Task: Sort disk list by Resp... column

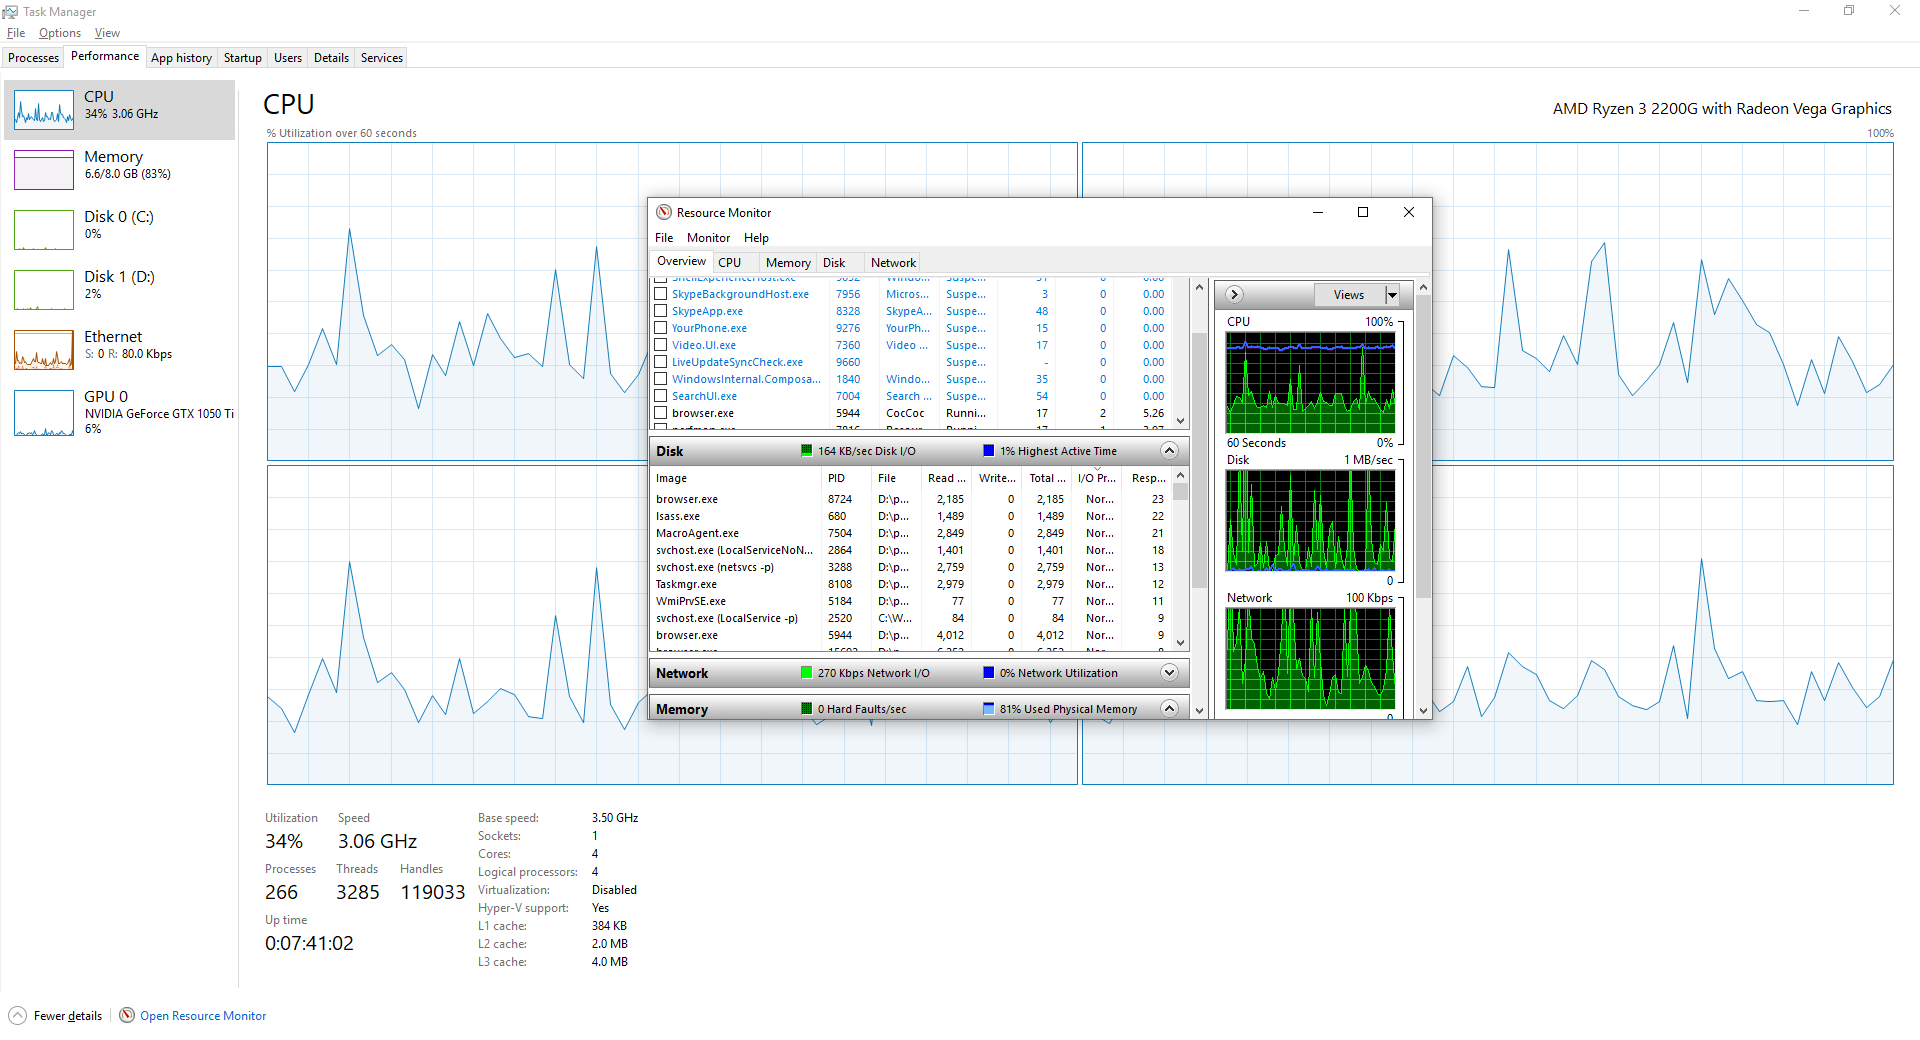Action: [1147, 478]
